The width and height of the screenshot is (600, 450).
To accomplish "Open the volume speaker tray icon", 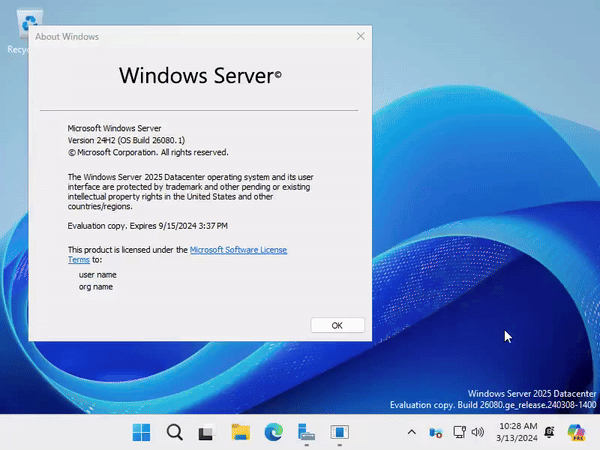I will [478, 432].
